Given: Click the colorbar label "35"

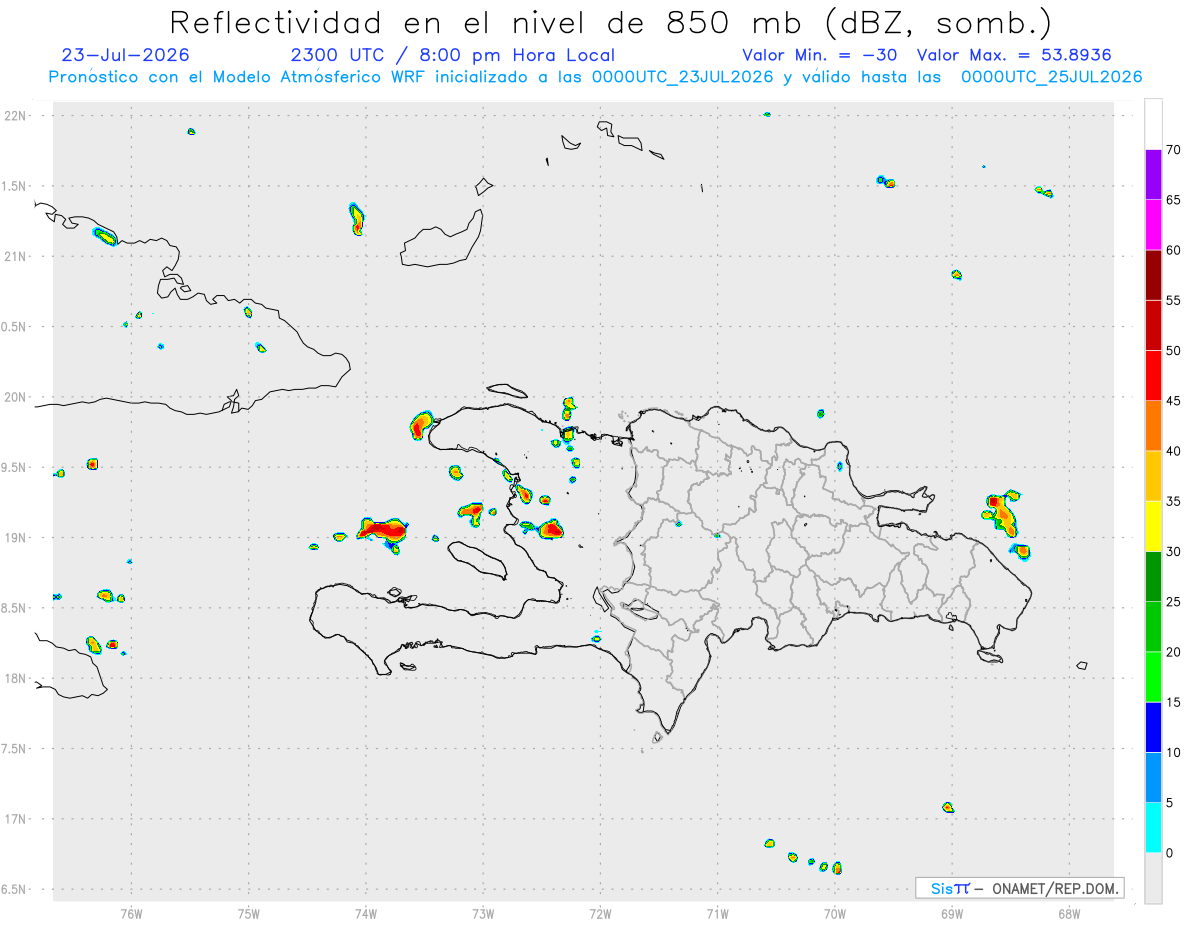Looking at the screenshot, I should pos(1173,501).
